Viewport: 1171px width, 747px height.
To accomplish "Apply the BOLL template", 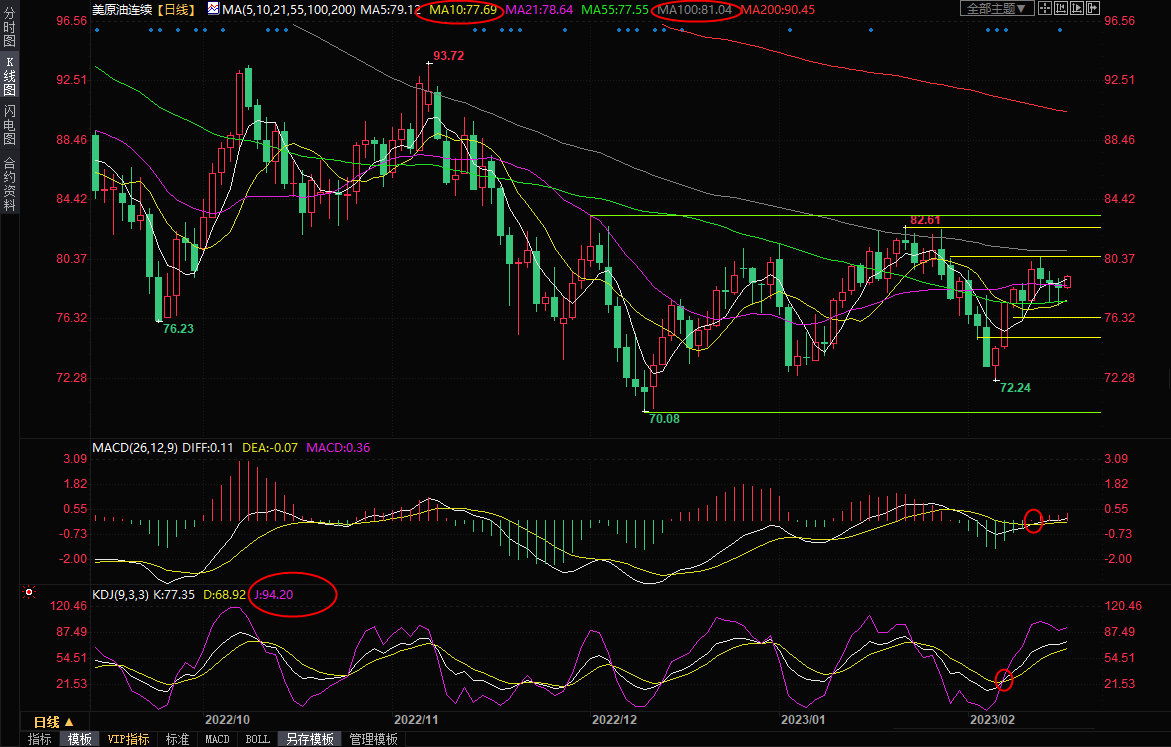I will click(x=257, y=739).
